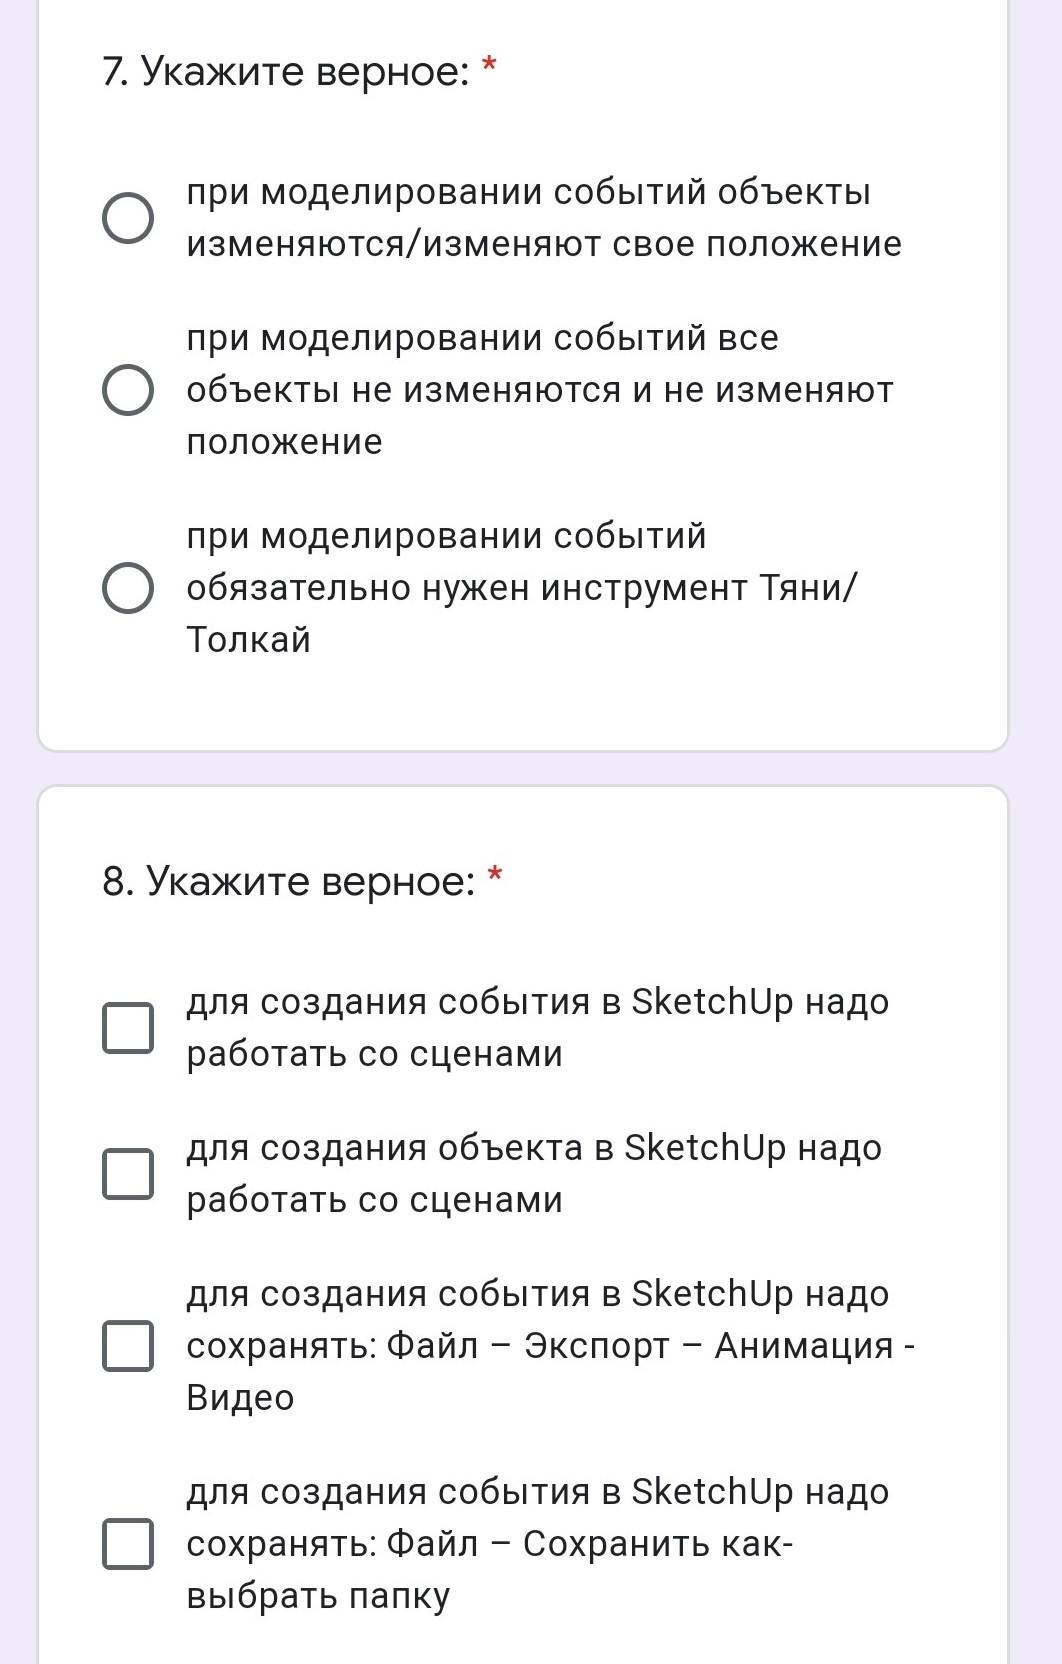1062x1664 pixels.
Task: Check box 'Файл – Экспорт – Анимация - Видео'
Action: pos(128,1346)
